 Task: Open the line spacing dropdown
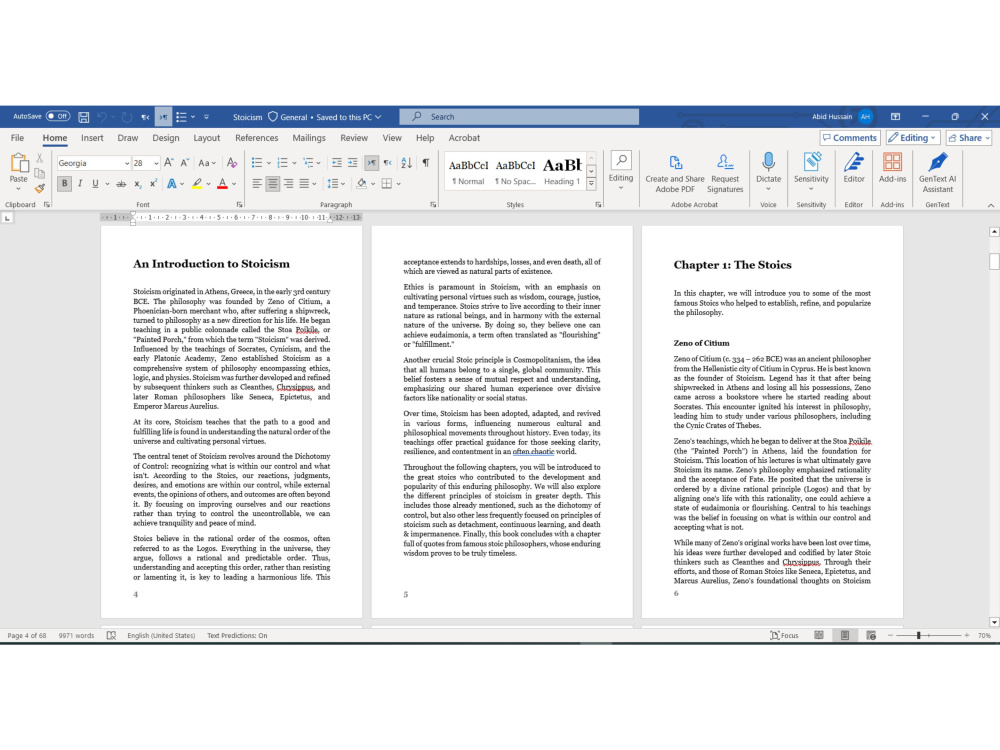pyautogui.click(x=335, y=184)
